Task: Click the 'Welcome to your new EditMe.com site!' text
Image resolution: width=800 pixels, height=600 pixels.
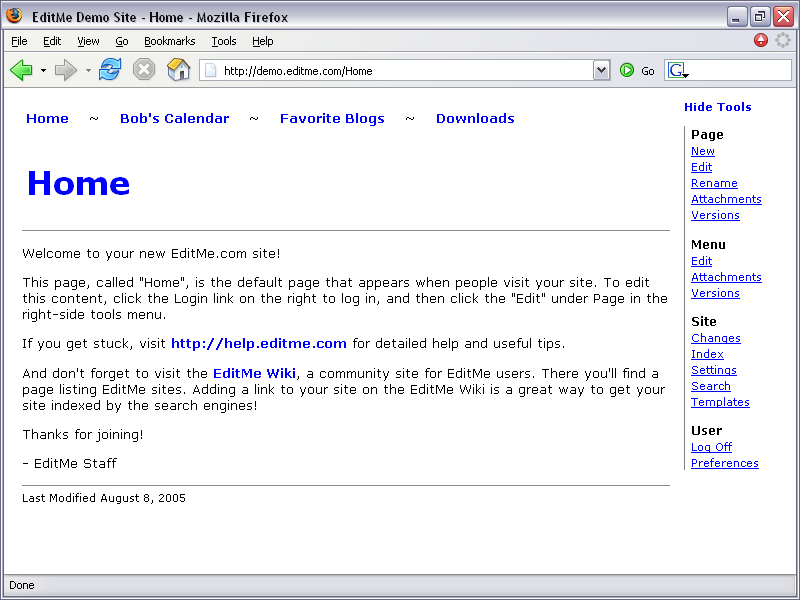Action: point(151,254)
